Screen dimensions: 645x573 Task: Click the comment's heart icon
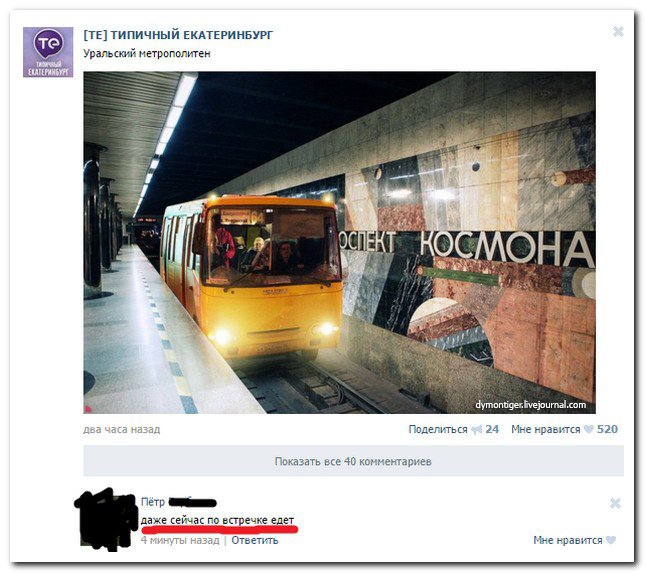[x=611, y=540]
